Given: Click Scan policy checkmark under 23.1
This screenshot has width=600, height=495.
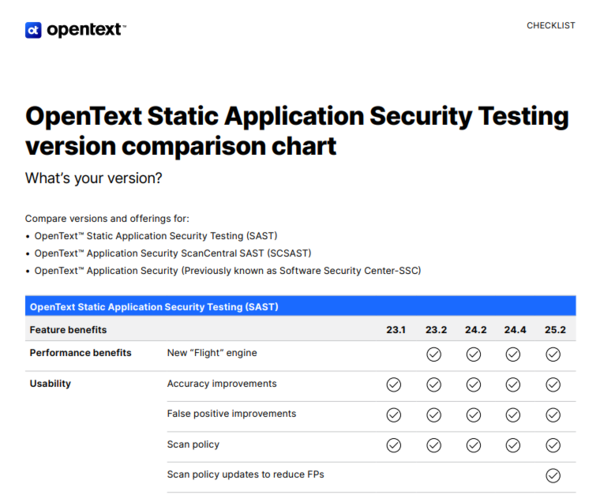Looking at the screenshot, I should 394,446.
